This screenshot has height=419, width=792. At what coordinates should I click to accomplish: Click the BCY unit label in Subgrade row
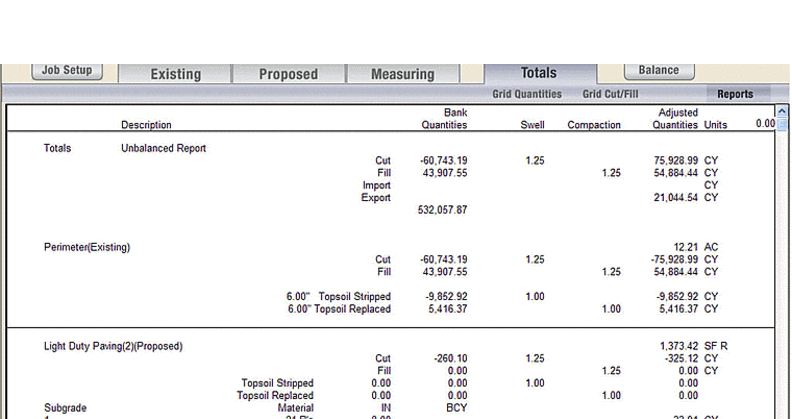pyautogui.click(x=457, y=408)
